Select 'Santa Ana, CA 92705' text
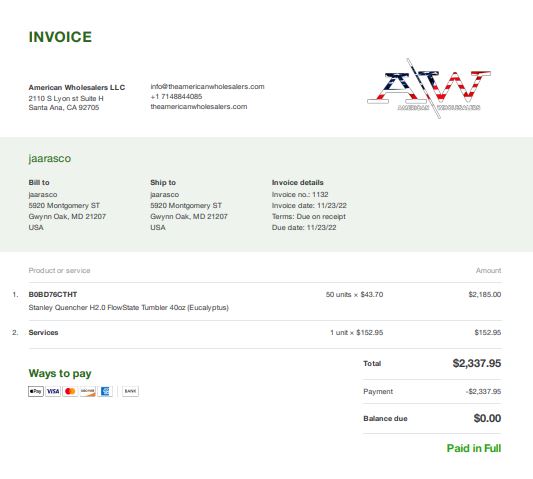533x479 pixels. pos(64,107)
